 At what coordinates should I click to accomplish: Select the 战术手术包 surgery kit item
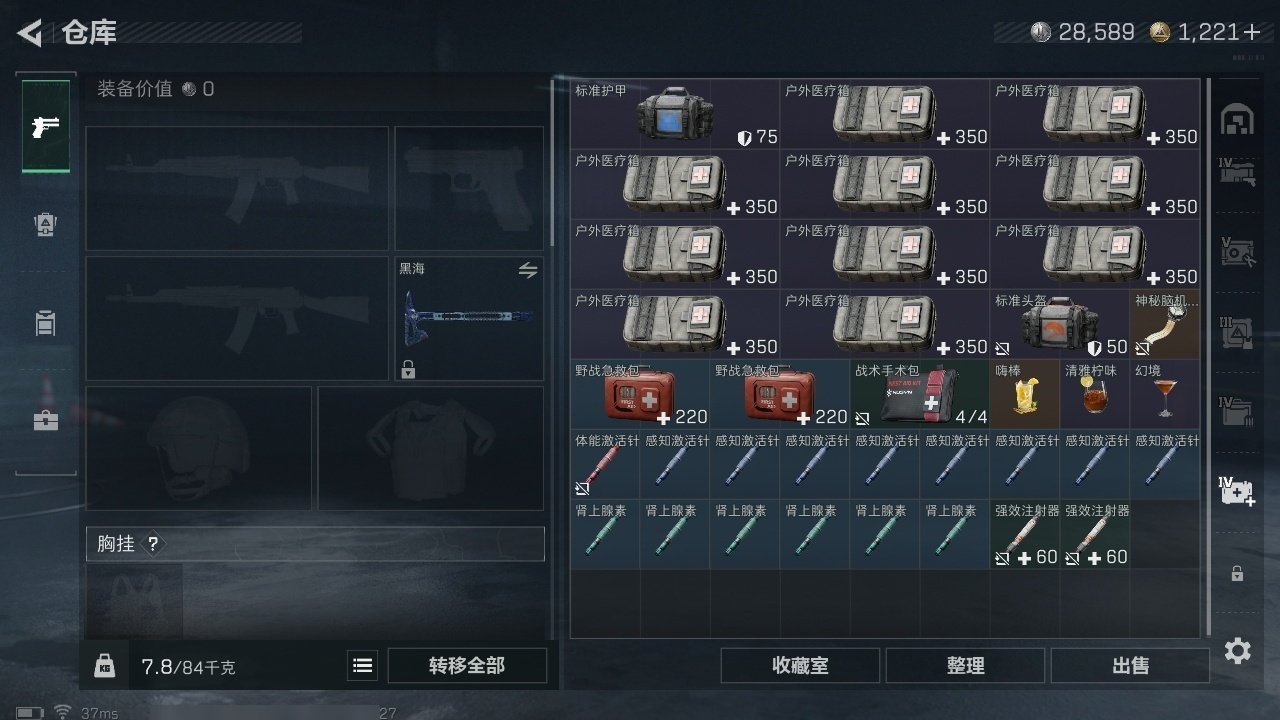pos(920,395)
